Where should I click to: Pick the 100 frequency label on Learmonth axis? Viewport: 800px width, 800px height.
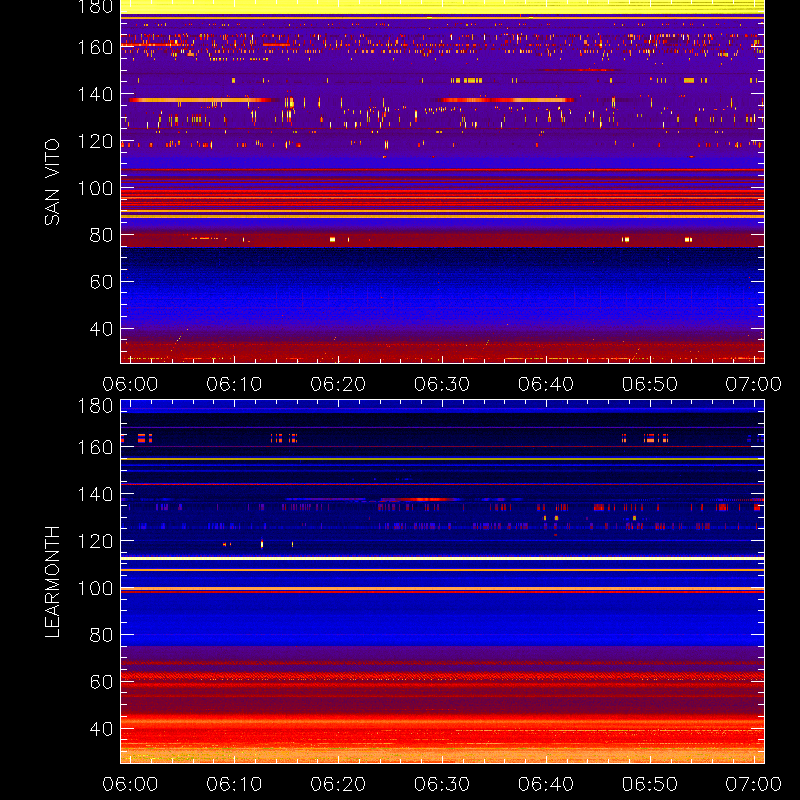95,588
